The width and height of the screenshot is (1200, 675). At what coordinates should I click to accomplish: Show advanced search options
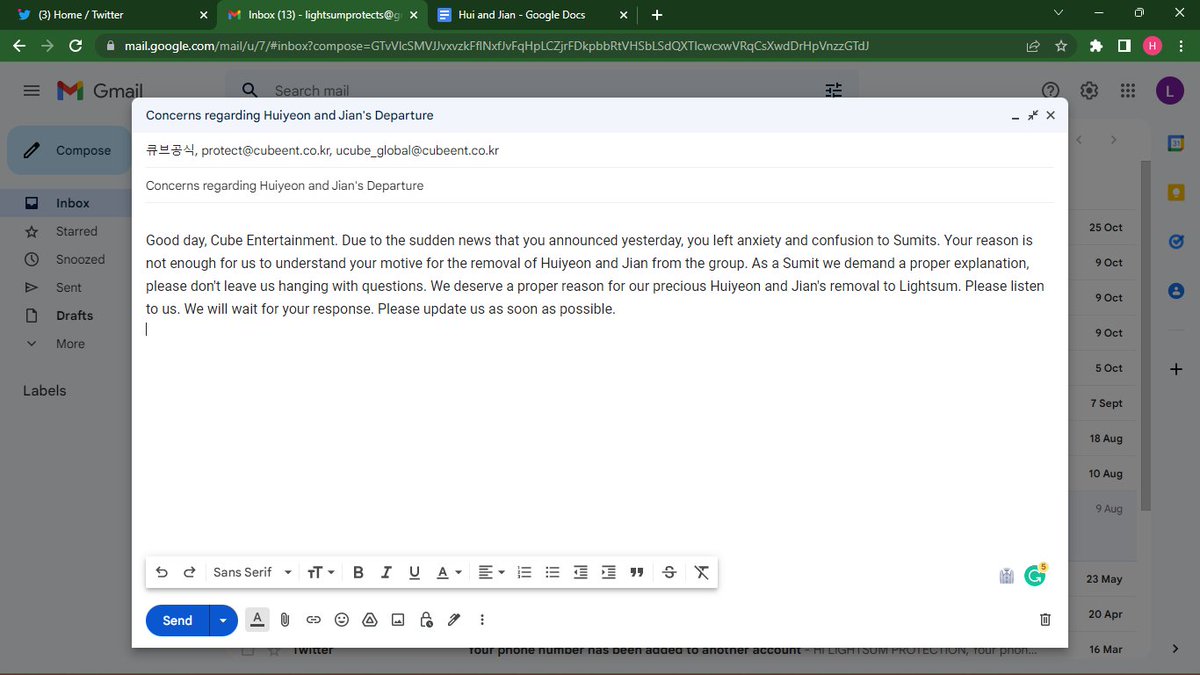[x=834, y=90]
